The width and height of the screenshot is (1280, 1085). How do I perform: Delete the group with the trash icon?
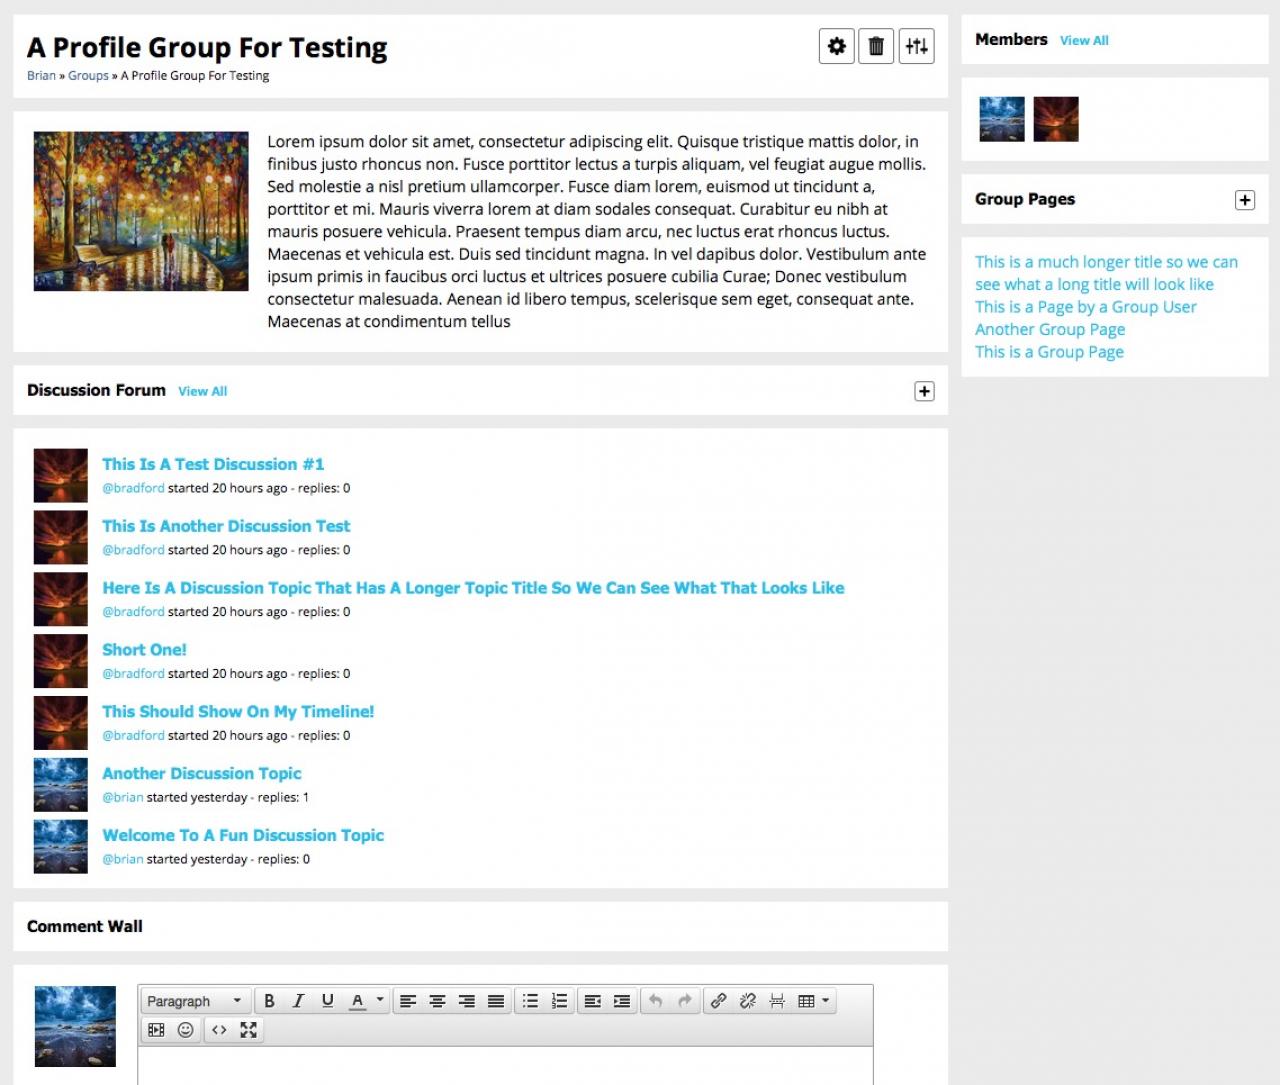click(x=876, y=46)
